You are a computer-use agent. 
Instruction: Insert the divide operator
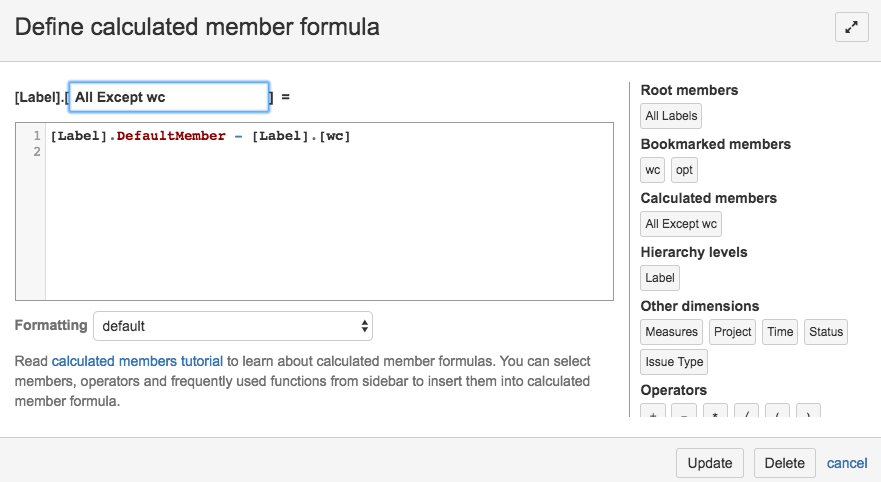pos(746,412)
